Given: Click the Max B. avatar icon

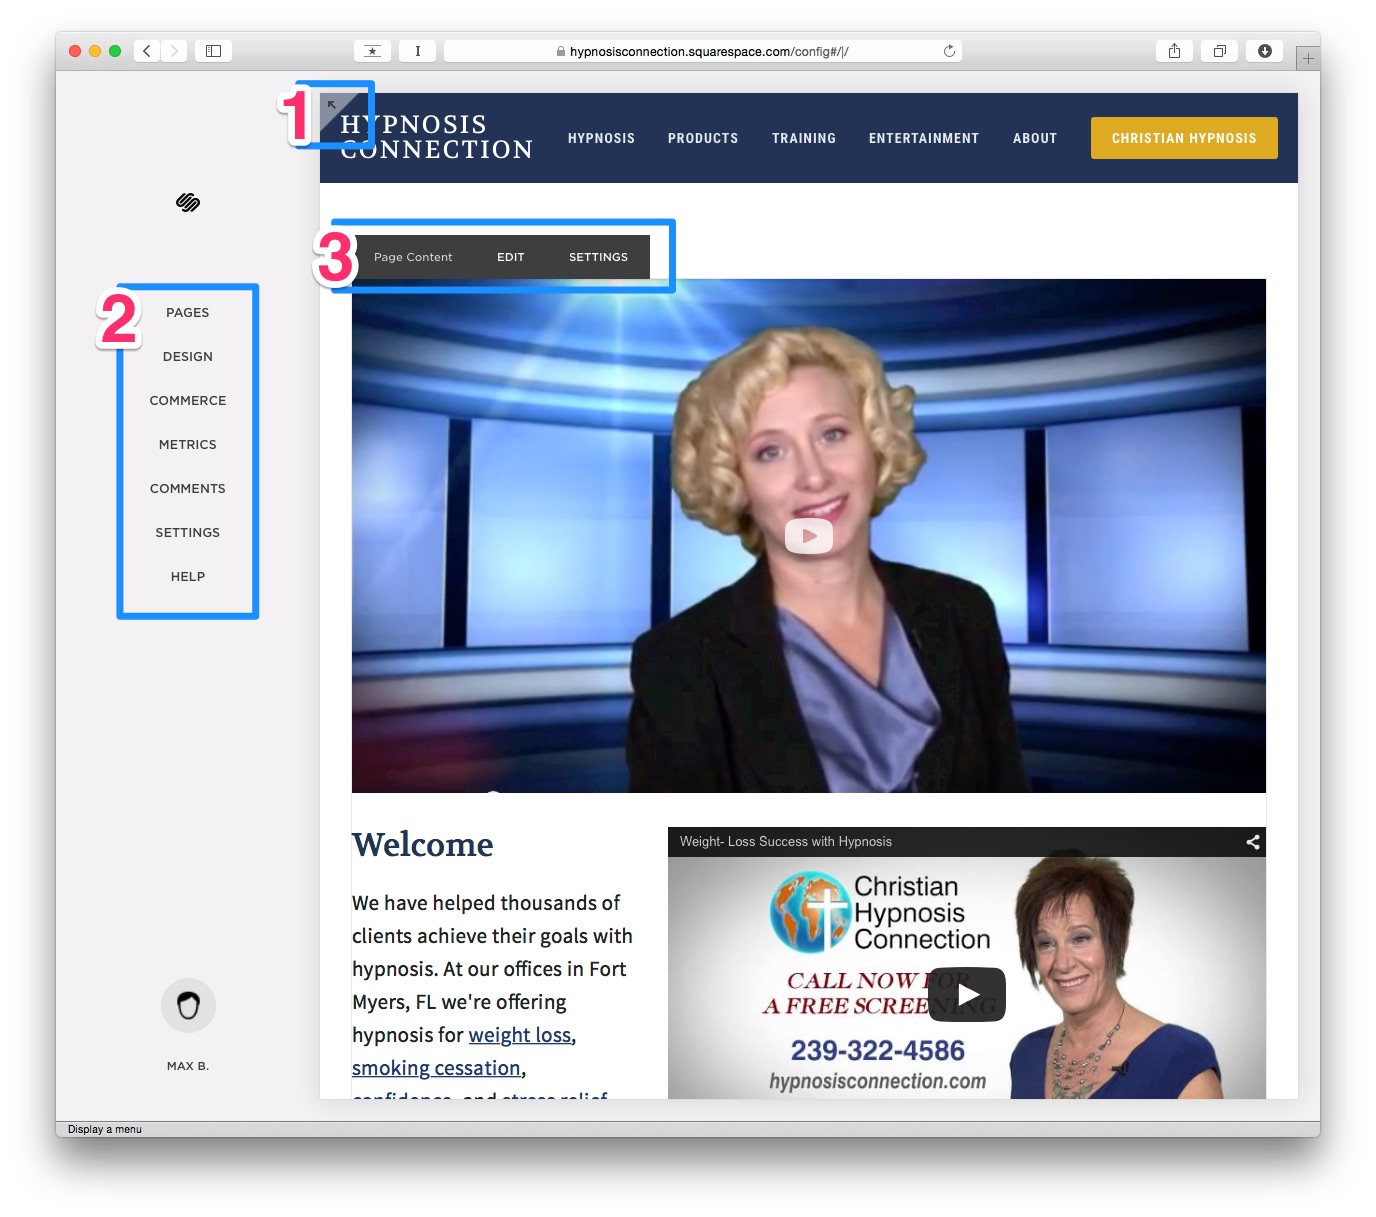Looking at the screenshot, I should [x=188, y=1005].
